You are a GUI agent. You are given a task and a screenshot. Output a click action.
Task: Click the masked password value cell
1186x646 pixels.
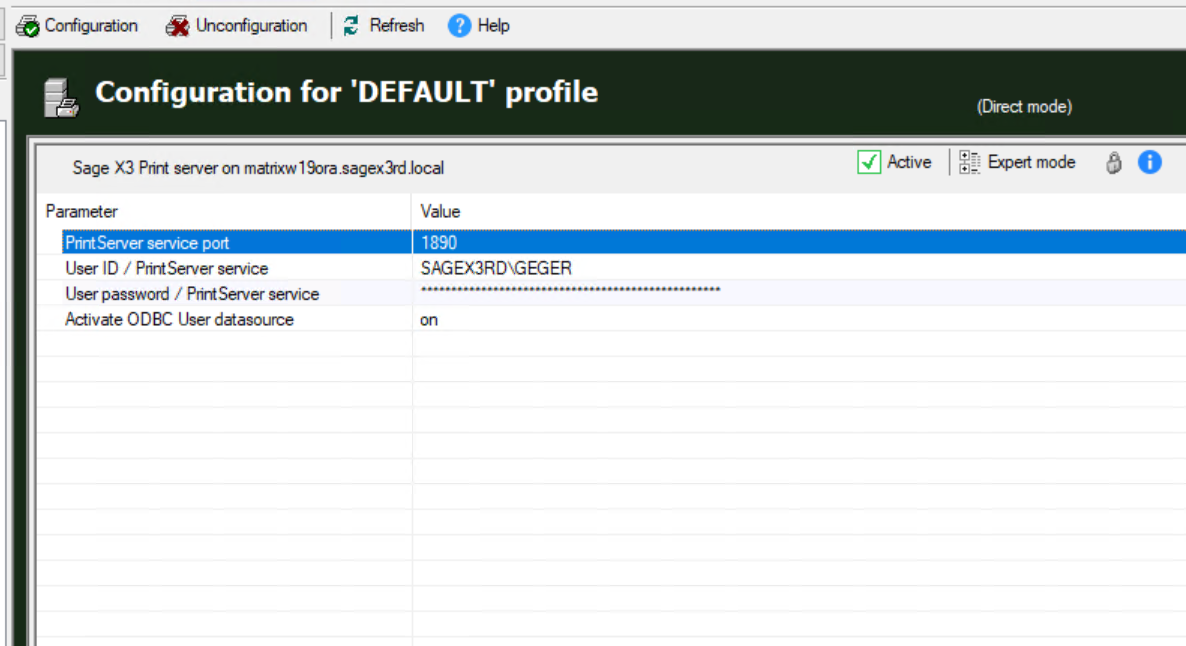click(799, 293)
